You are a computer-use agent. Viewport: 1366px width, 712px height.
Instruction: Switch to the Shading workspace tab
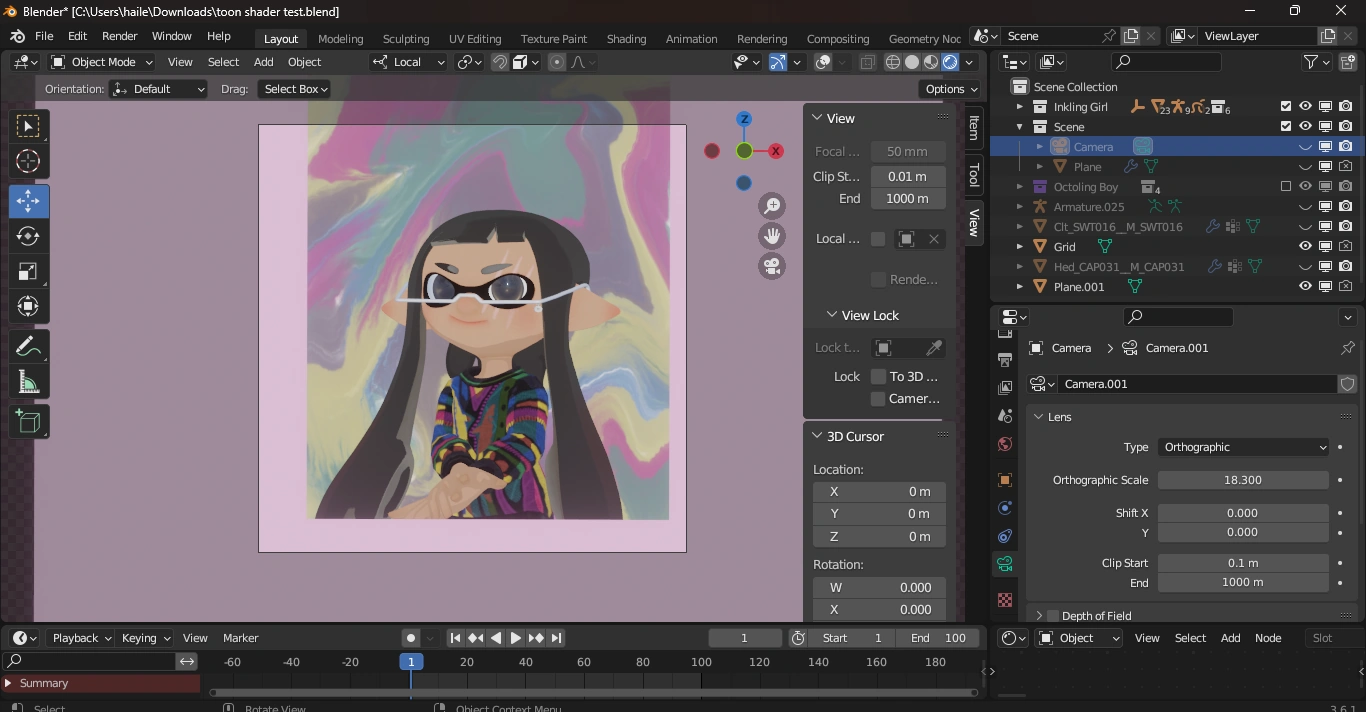point(626,39)
